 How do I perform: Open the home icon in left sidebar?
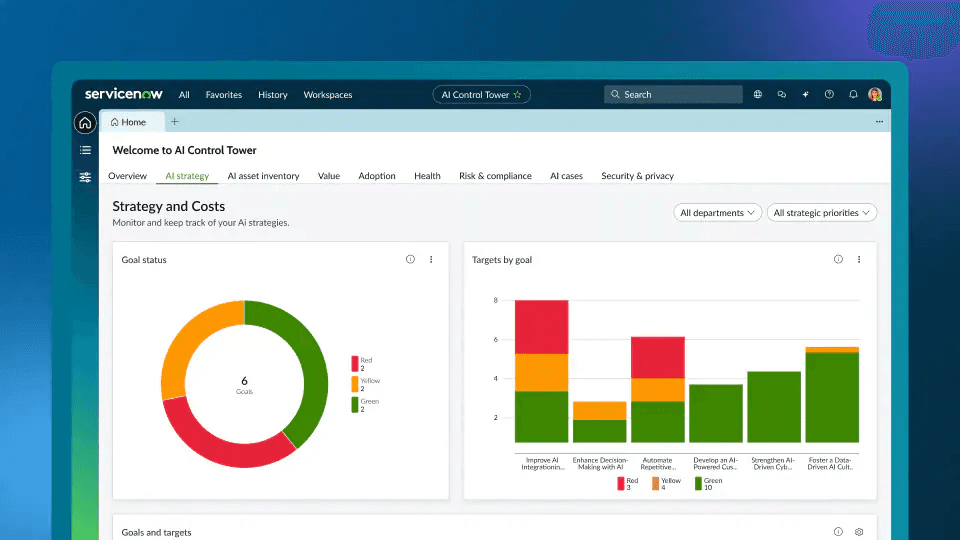(x=85, y=123)
